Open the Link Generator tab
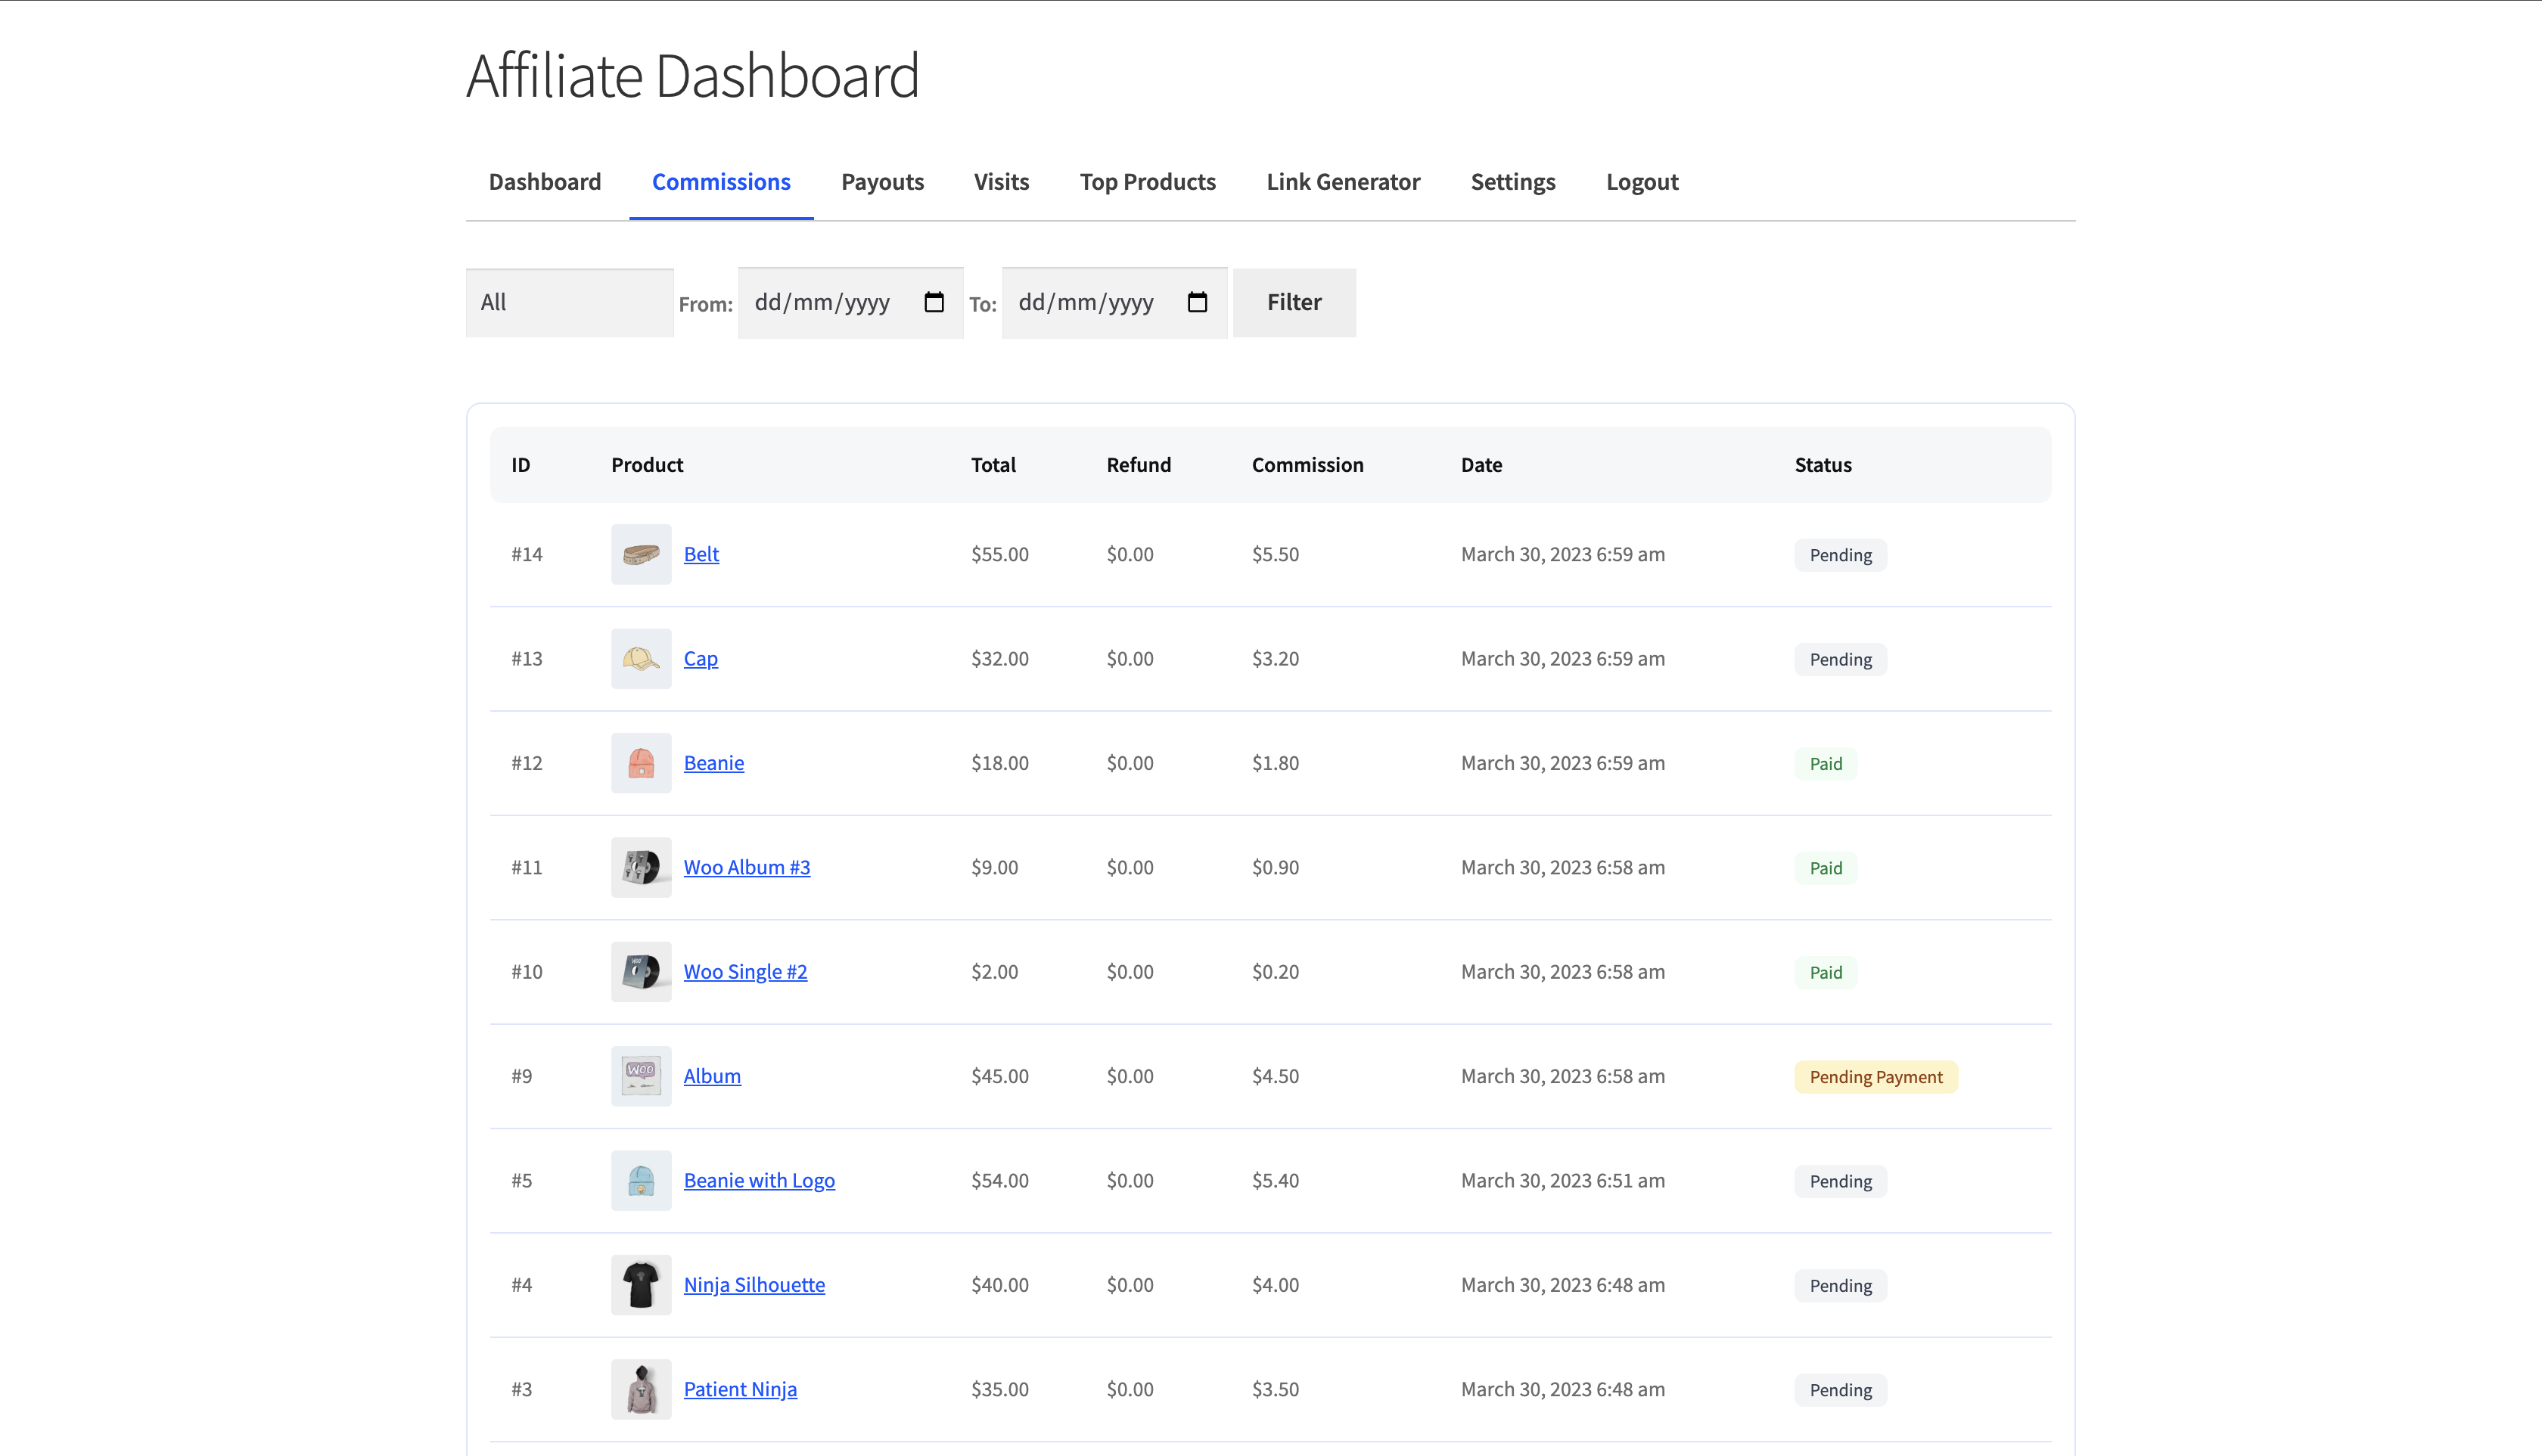Screen dimensions: 2542x1456 pos(1342,181)
